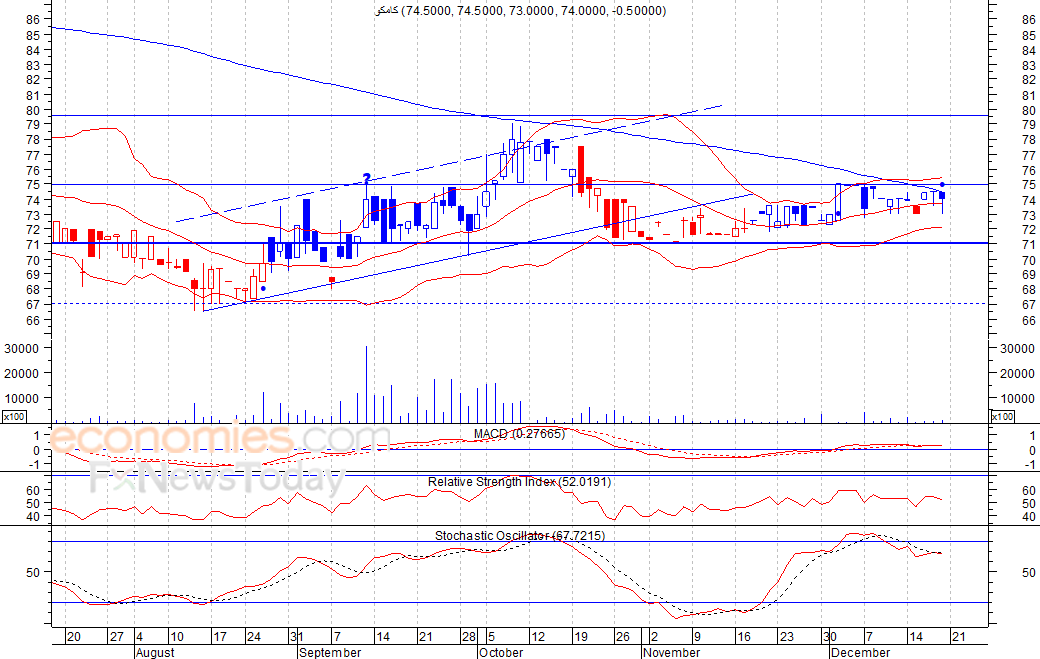Click the chart title with OHLC values 74.5000
1040x659 pixels.
point(520,11)
